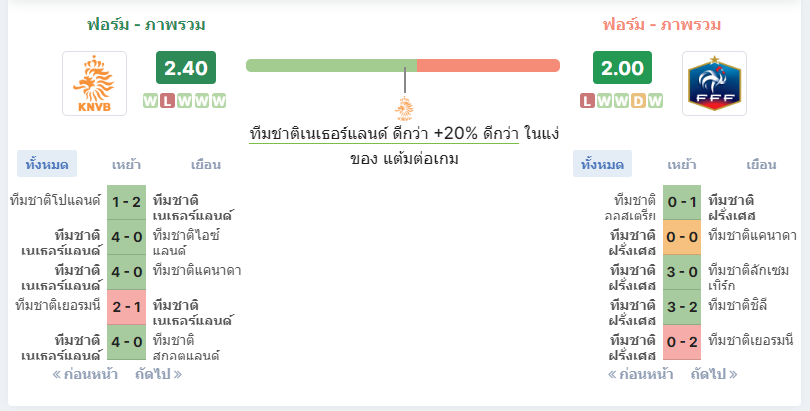The image size is (810, 411).
Task: Go to ถัดไป page of Netherlands matches
Action: point(159,374)
